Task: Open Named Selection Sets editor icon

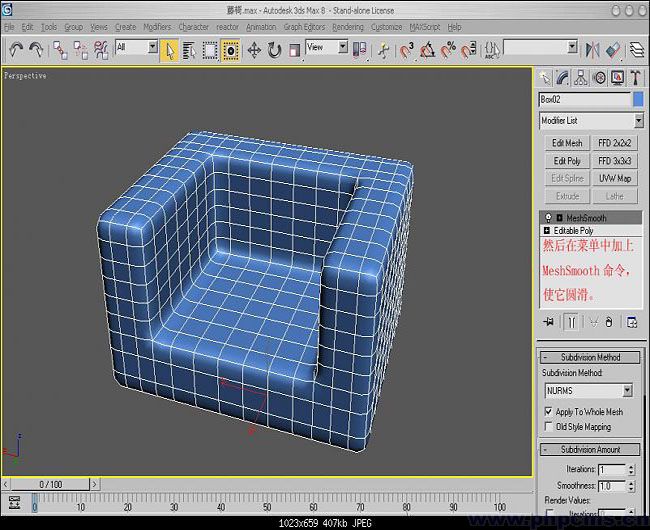Action: pos(492,51)
